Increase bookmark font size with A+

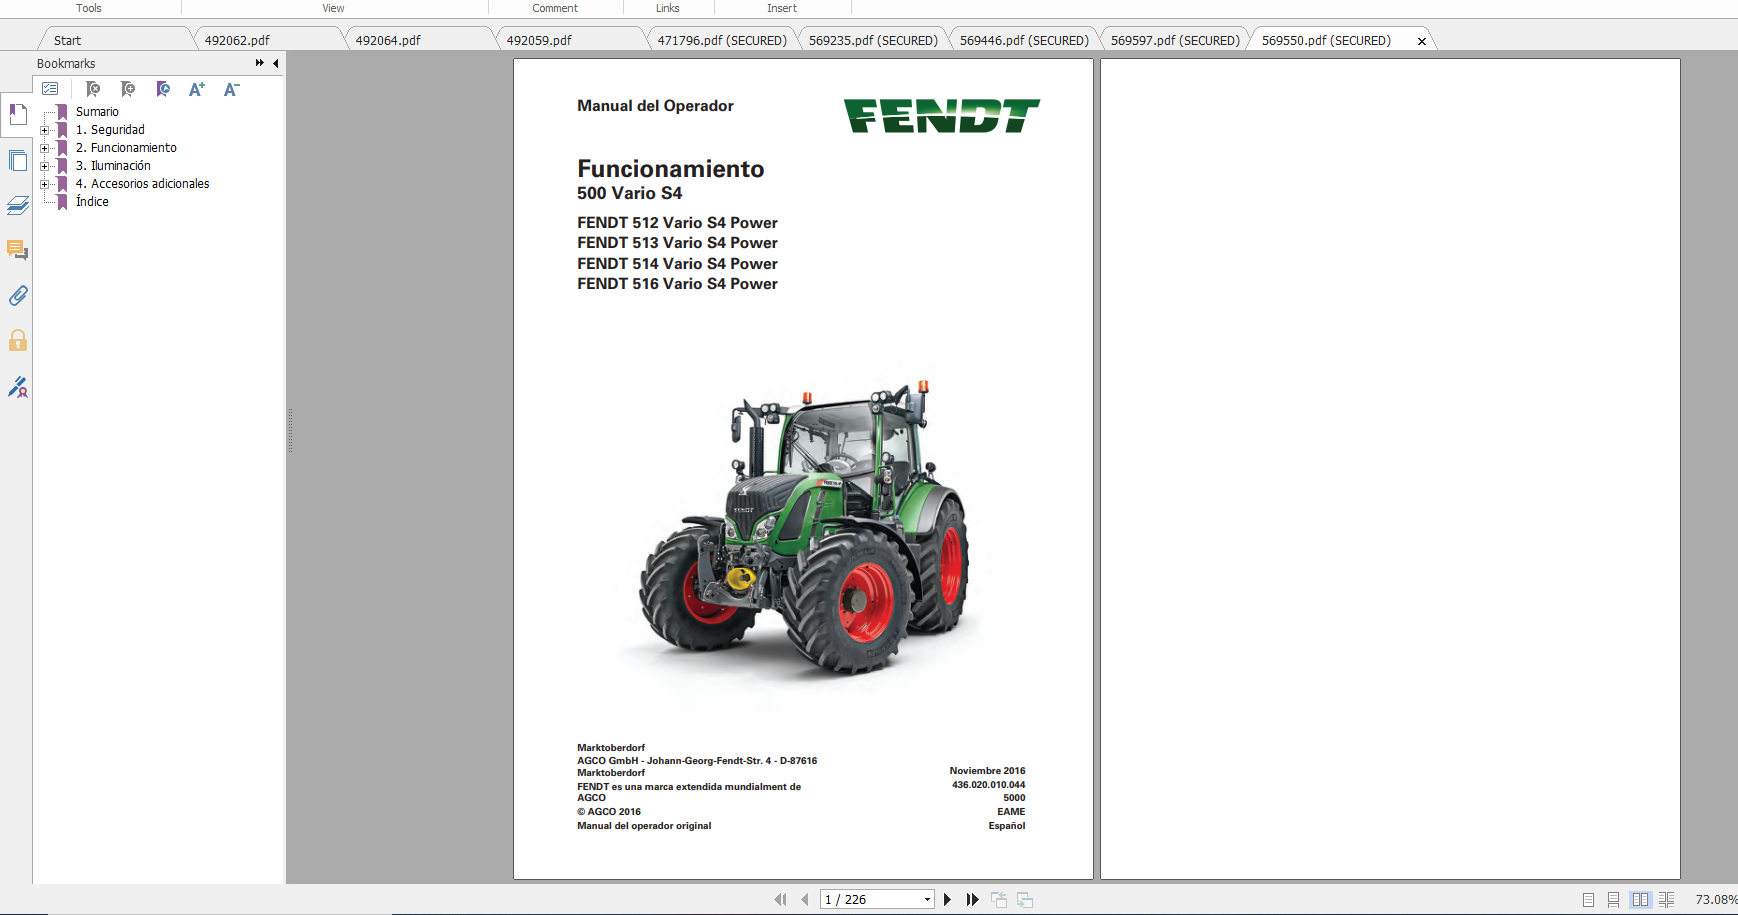tap(197, 89)
